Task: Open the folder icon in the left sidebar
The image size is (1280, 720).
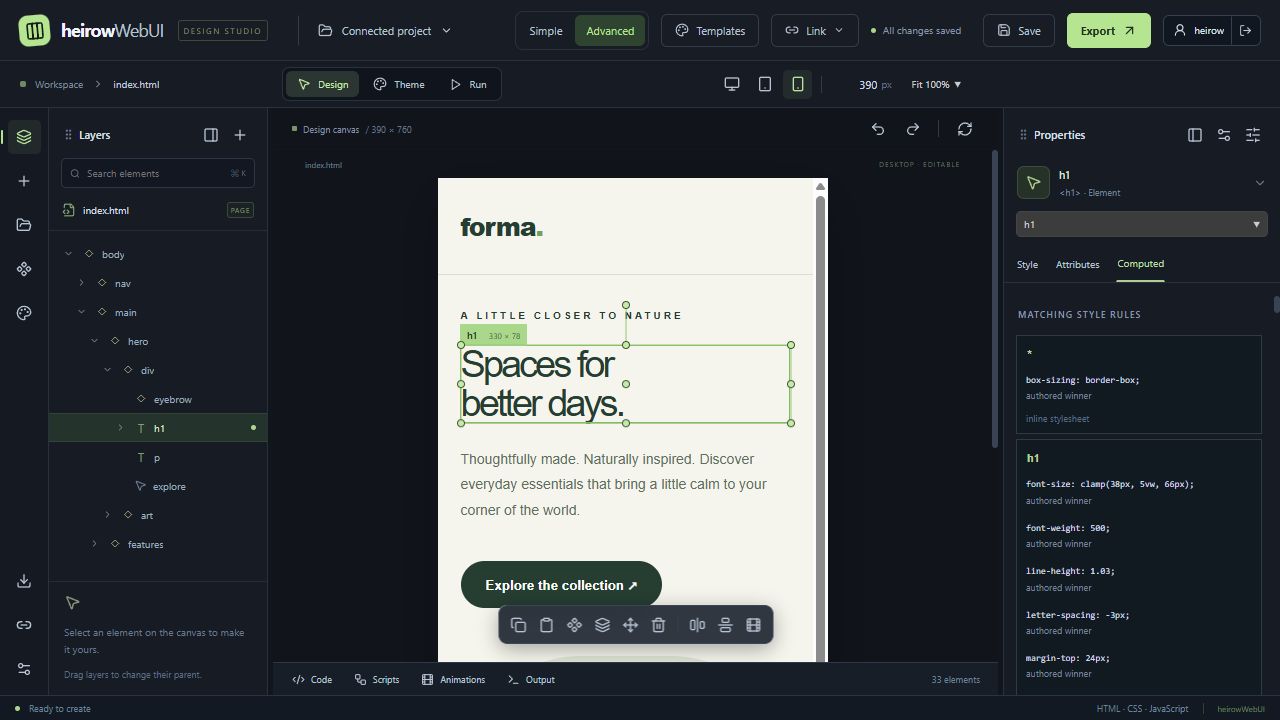Action: point(24,225)
